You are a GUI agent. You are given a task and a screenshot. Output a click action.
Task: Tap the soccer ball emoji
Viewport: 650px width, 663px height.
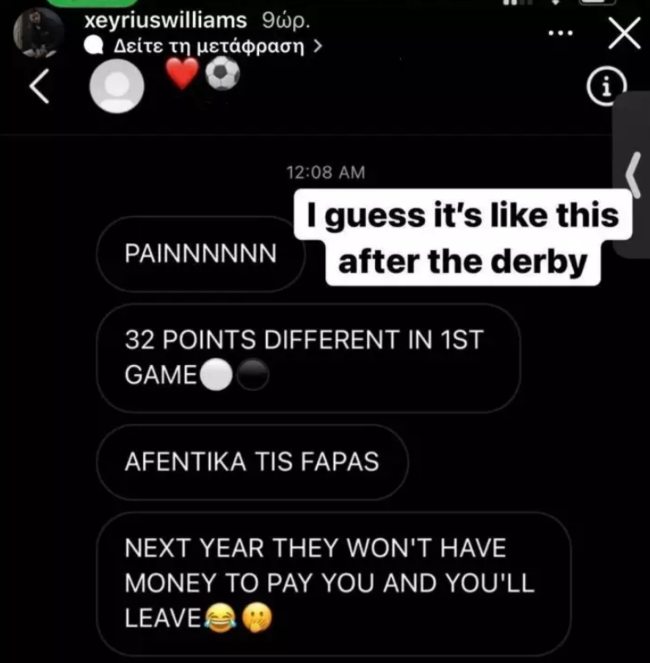[223, 73]
